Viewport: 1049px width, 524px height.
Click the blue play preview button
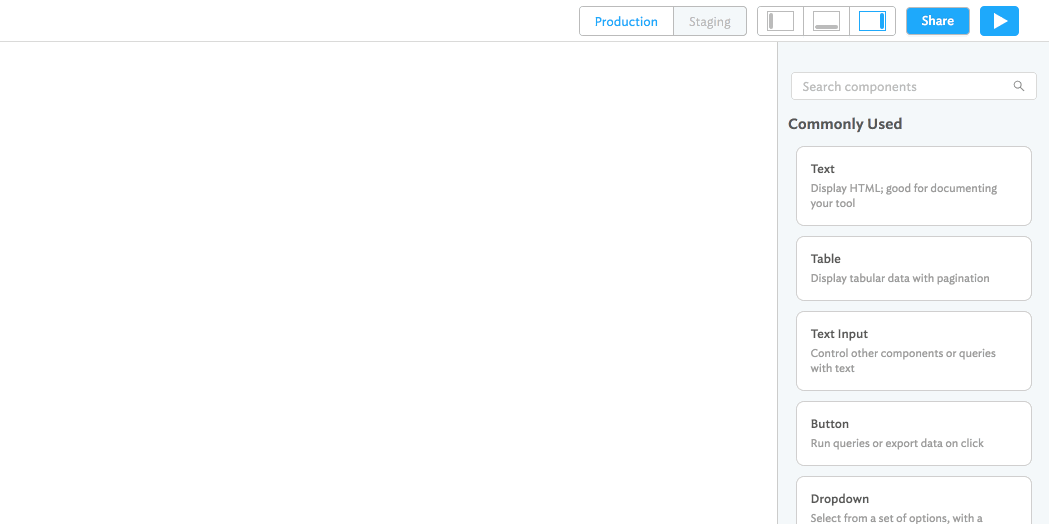click(999, 21)
